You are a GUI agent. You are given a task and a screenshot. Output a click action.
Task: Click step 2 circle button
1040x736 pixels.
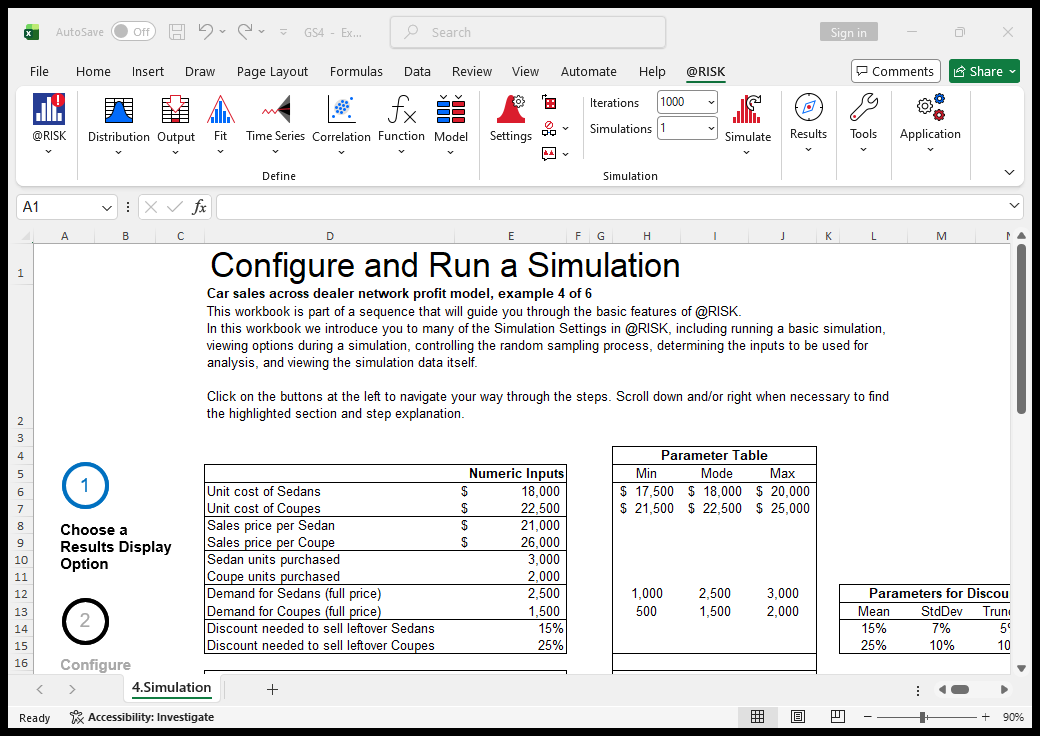click(85, 621)
